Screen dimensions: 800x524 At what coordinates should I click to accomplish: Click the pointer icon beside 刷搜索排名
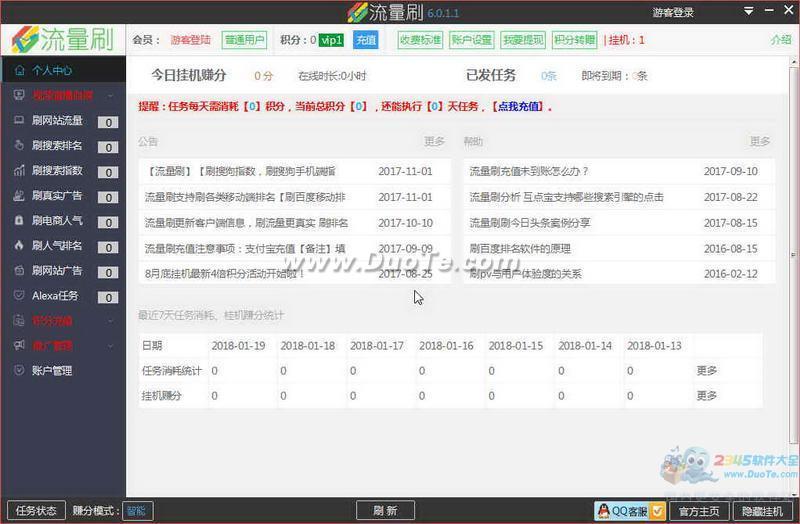19,145
